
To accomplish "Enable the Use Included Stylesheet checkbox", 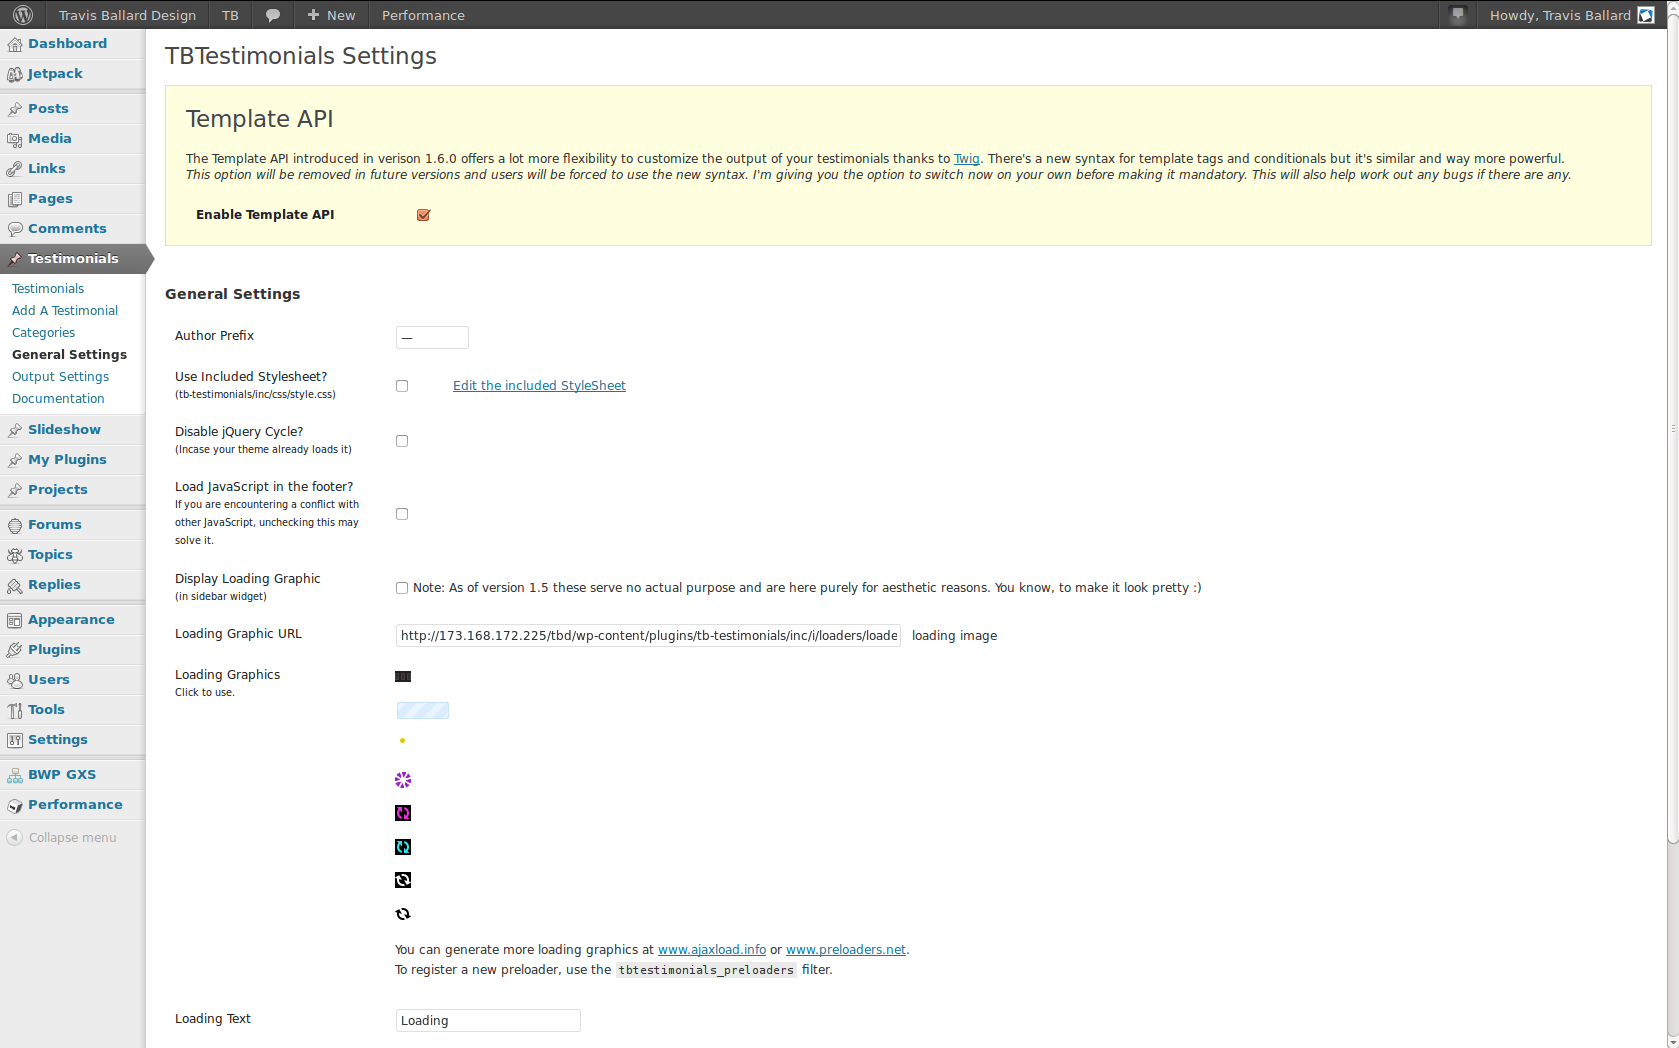I will coord(402,386).
